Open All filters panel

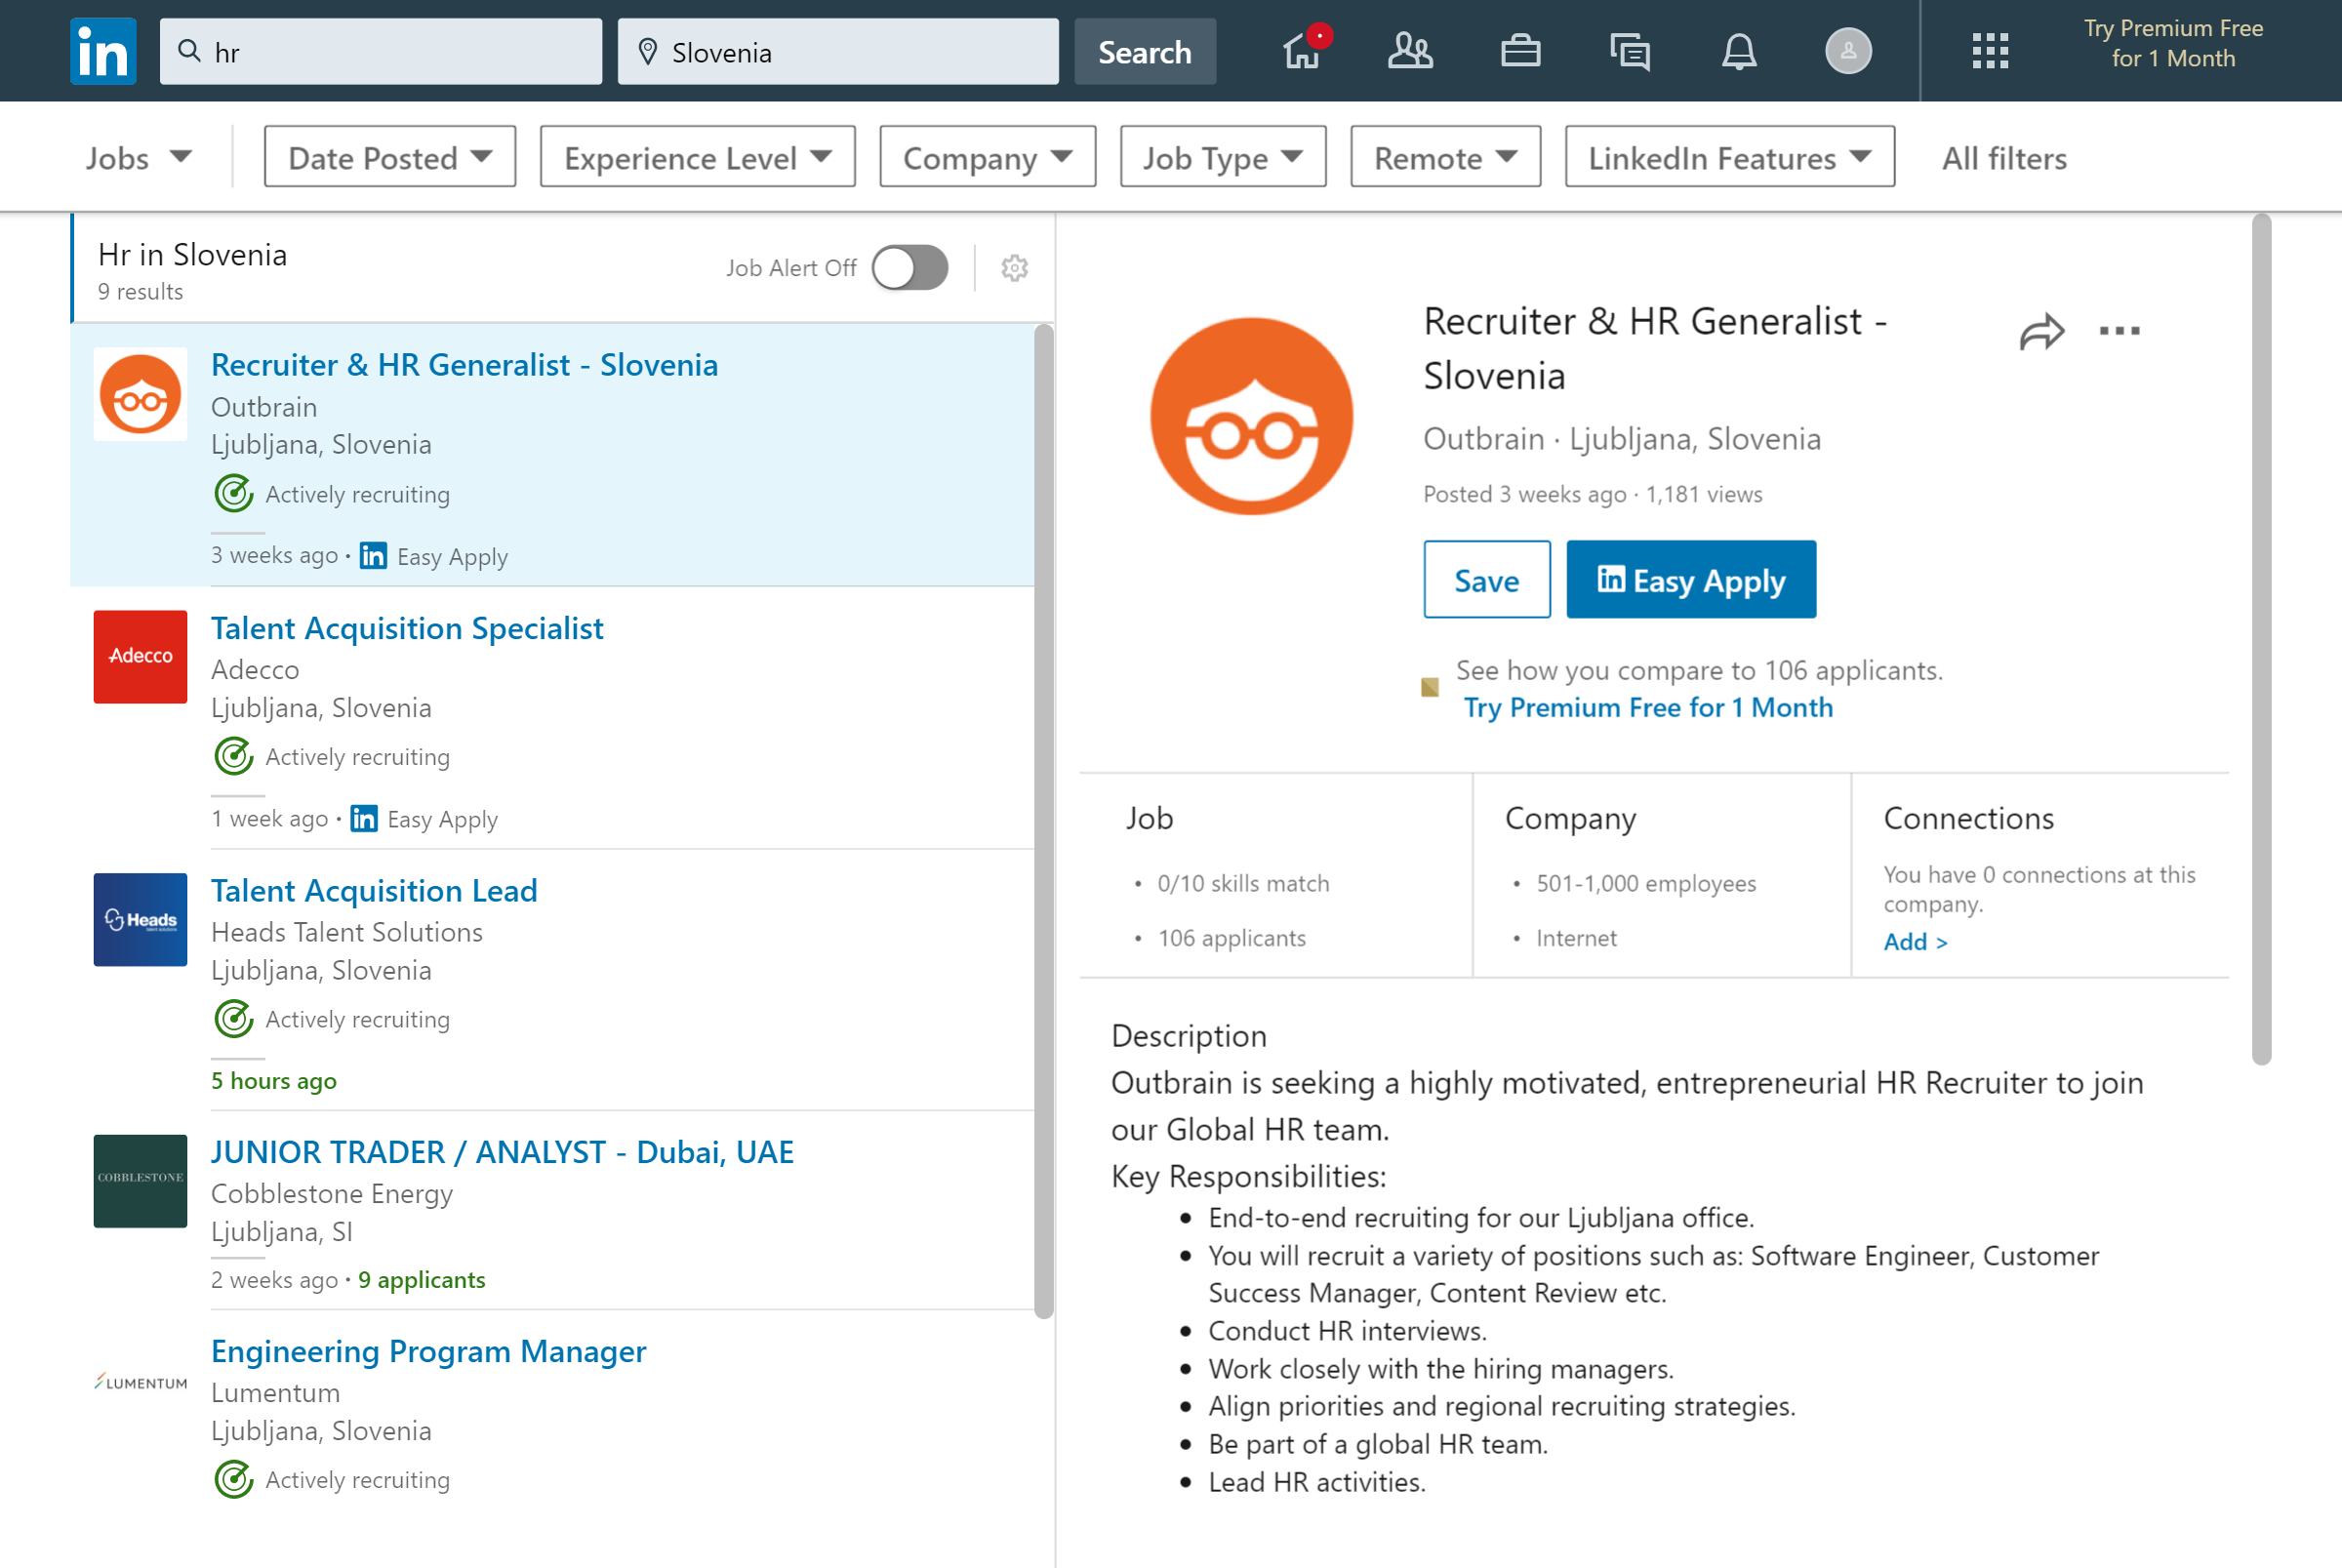coord(2004,158)
